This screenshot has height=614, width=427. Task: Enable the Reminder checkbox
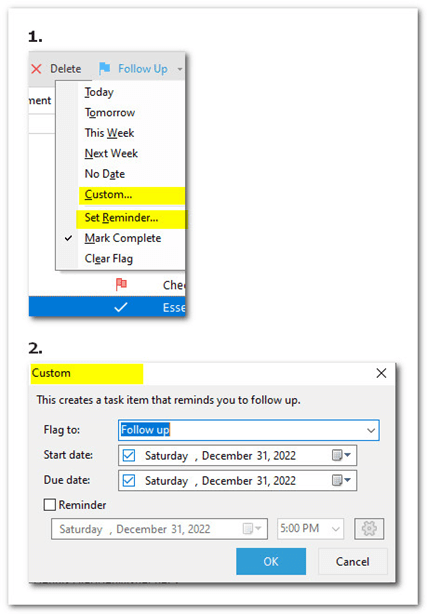[x=50, y=505]
